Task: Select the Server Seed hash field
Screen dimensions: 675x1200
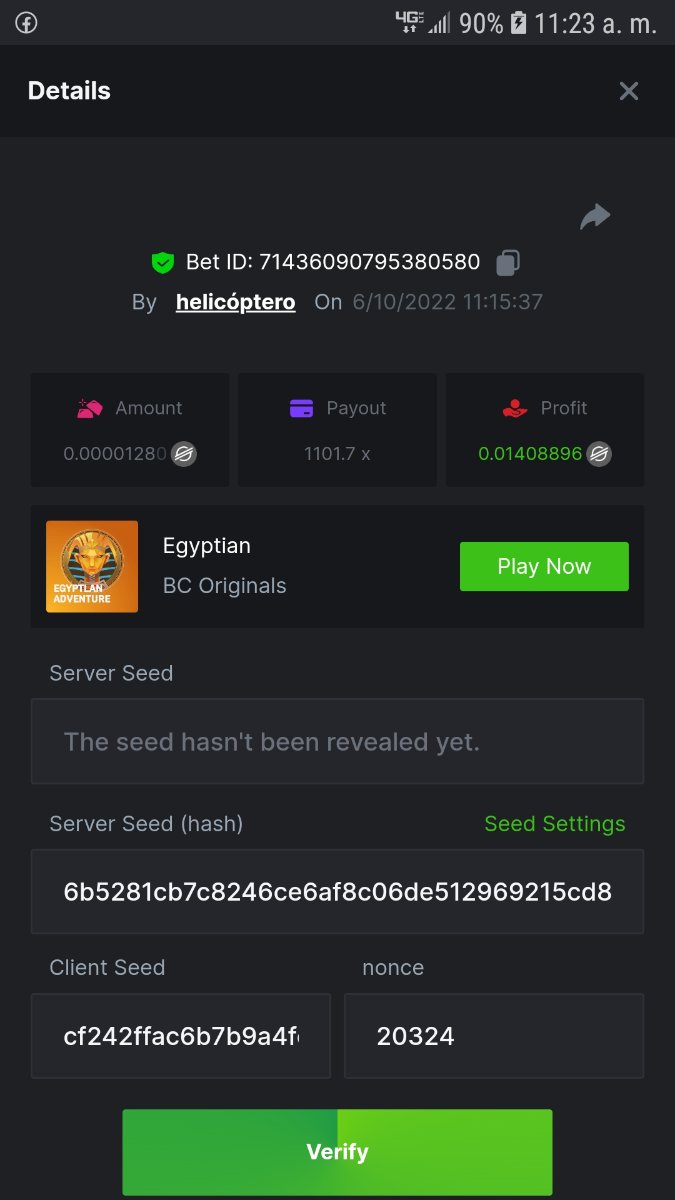Action: 337,892
